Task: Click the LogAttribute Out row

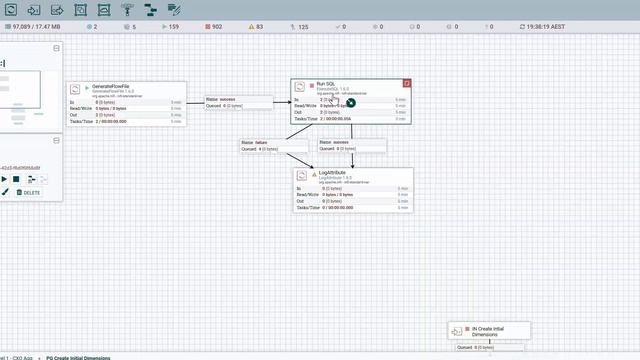Action: click(x=353, y=201)
